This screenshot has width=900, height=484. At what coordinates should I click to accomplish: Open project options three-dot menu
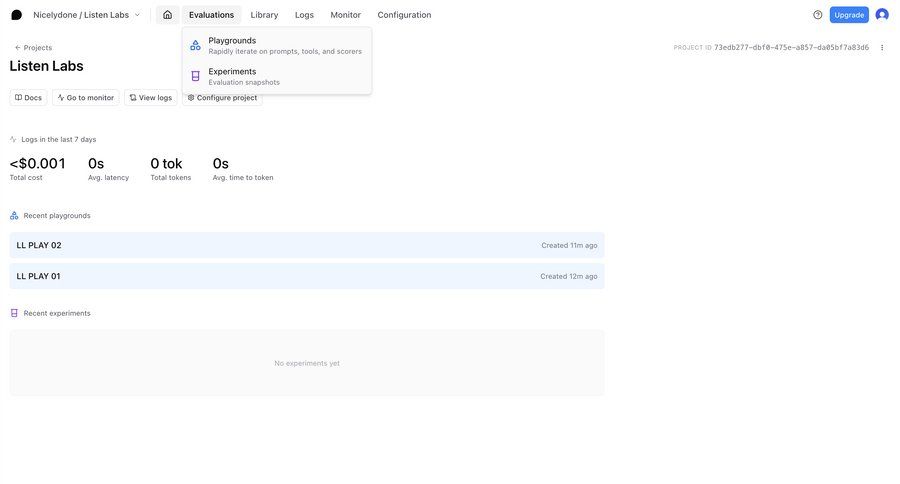tap(882, 48)
